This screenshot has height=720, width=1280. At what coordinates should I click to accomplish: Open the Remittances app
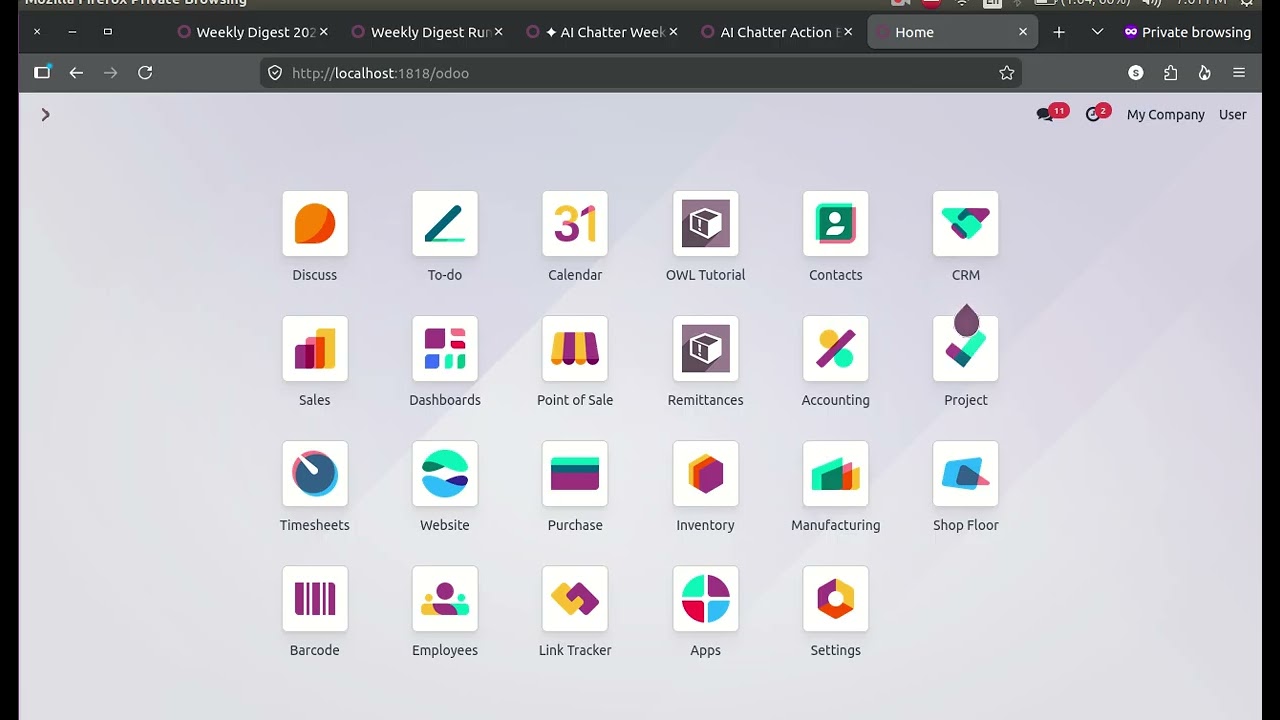click(x=706, y=349)
